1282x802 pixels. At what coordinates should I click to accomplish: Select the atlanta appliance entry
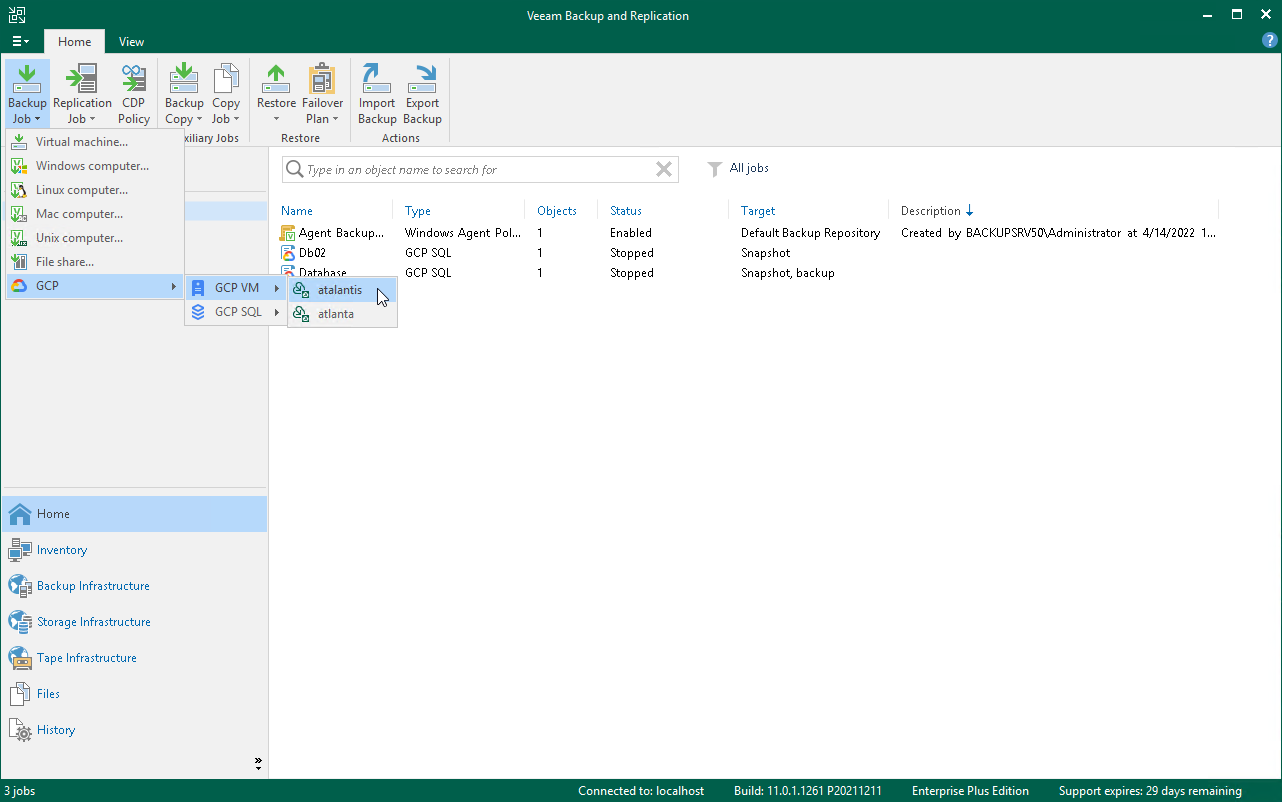pyautogui.click(x=342, y=314)
